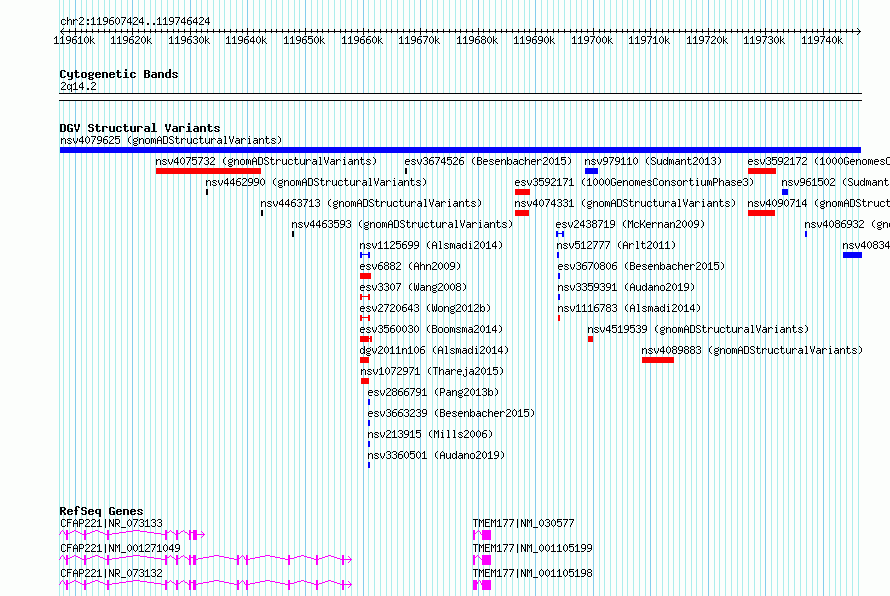Click esv3592171 (1000GenomesConsortiumPhase3) label
Image resolution: width=890 pixels, height=596 pixels.
[634, 182]
